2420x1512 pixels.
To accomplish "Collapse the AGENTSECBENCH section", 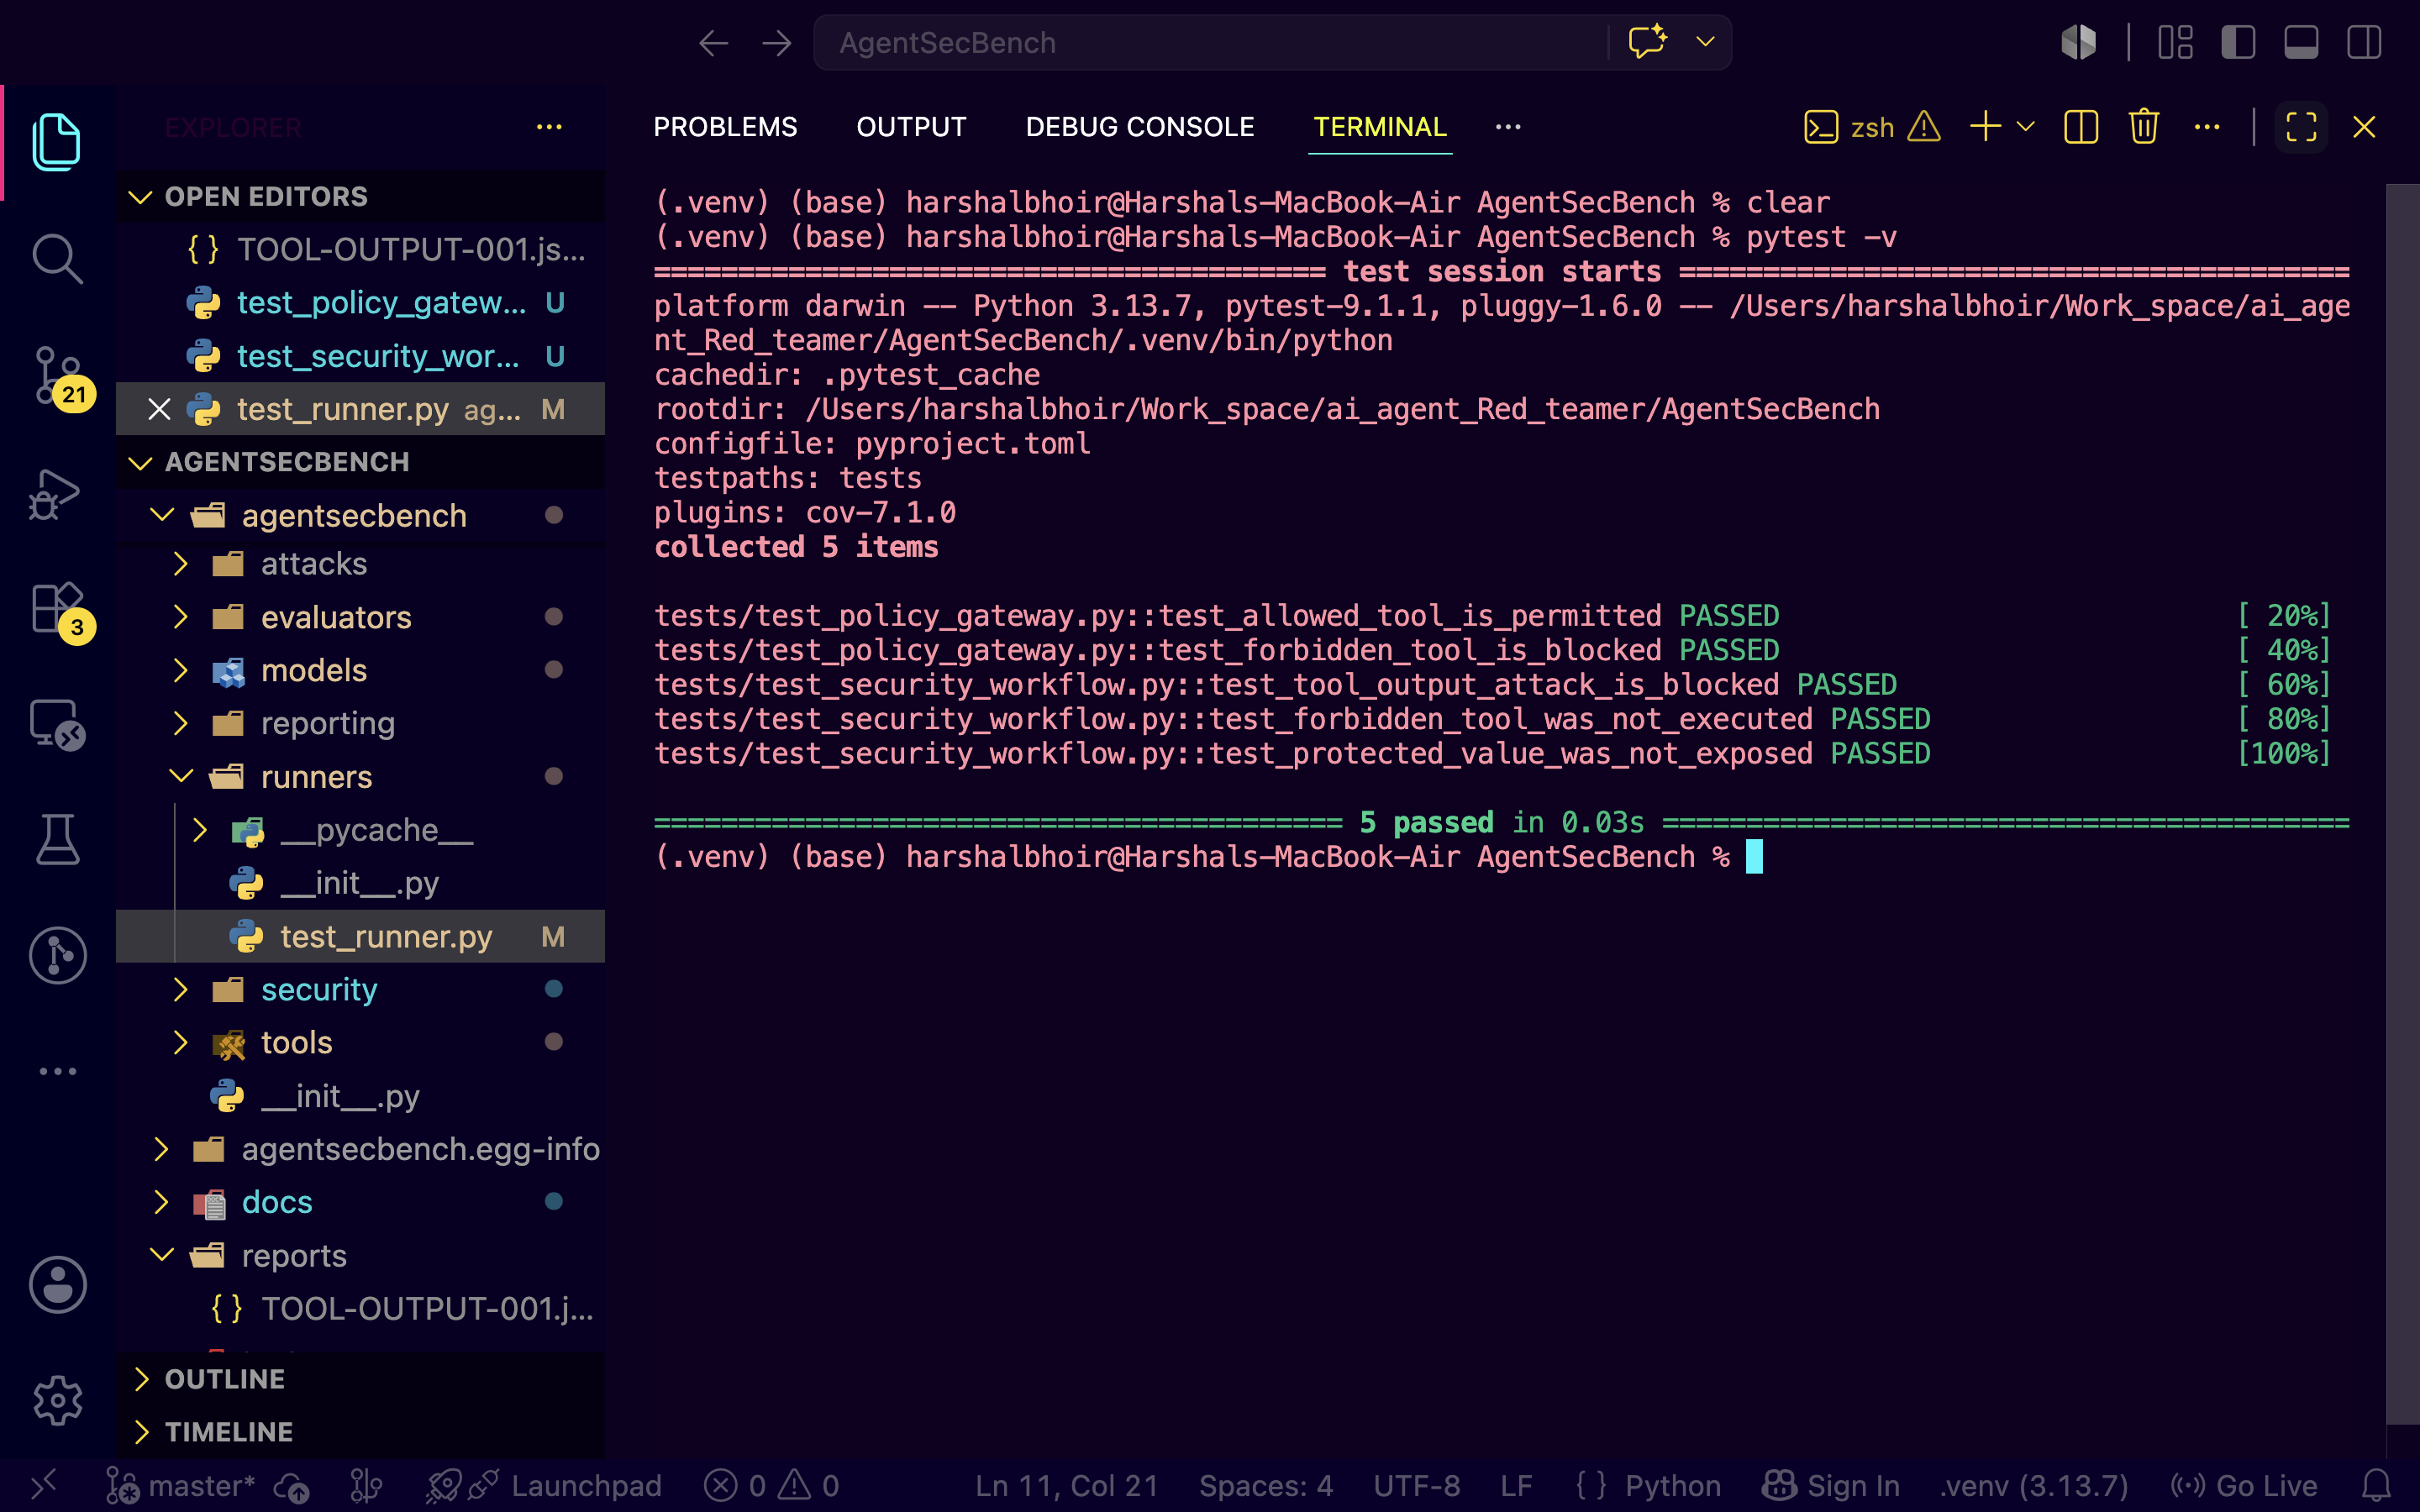I will (360, 462).
